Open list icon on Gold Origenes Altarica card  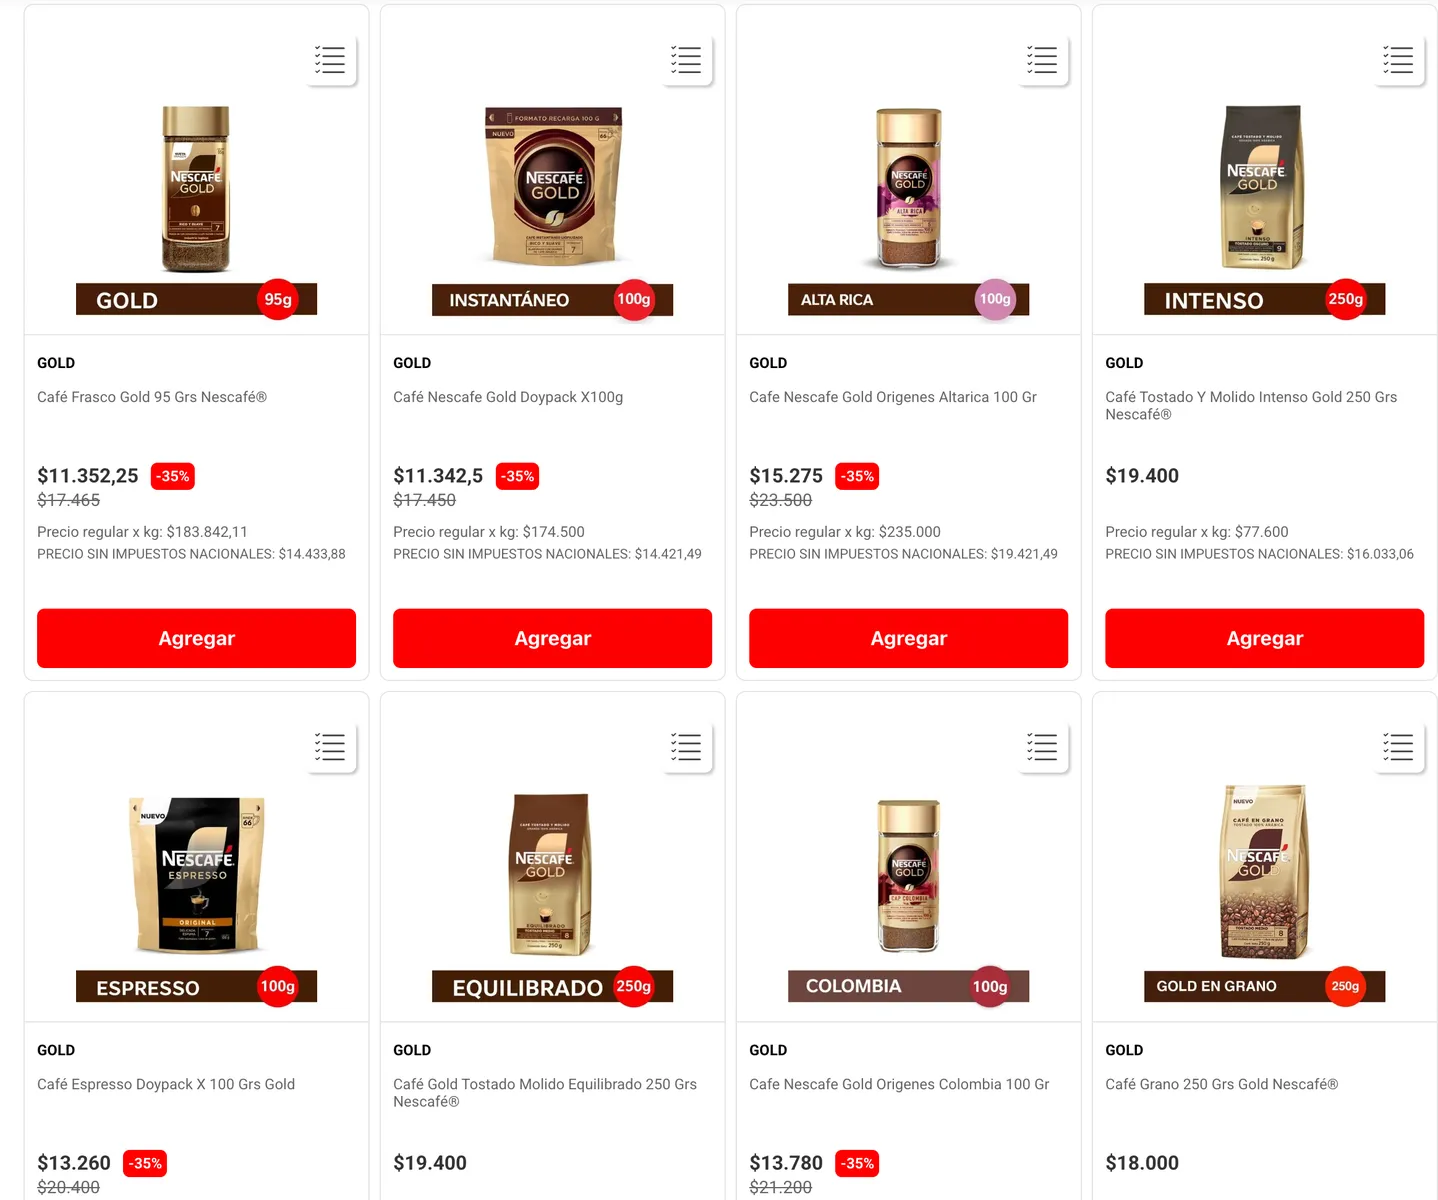[1042, 60]
